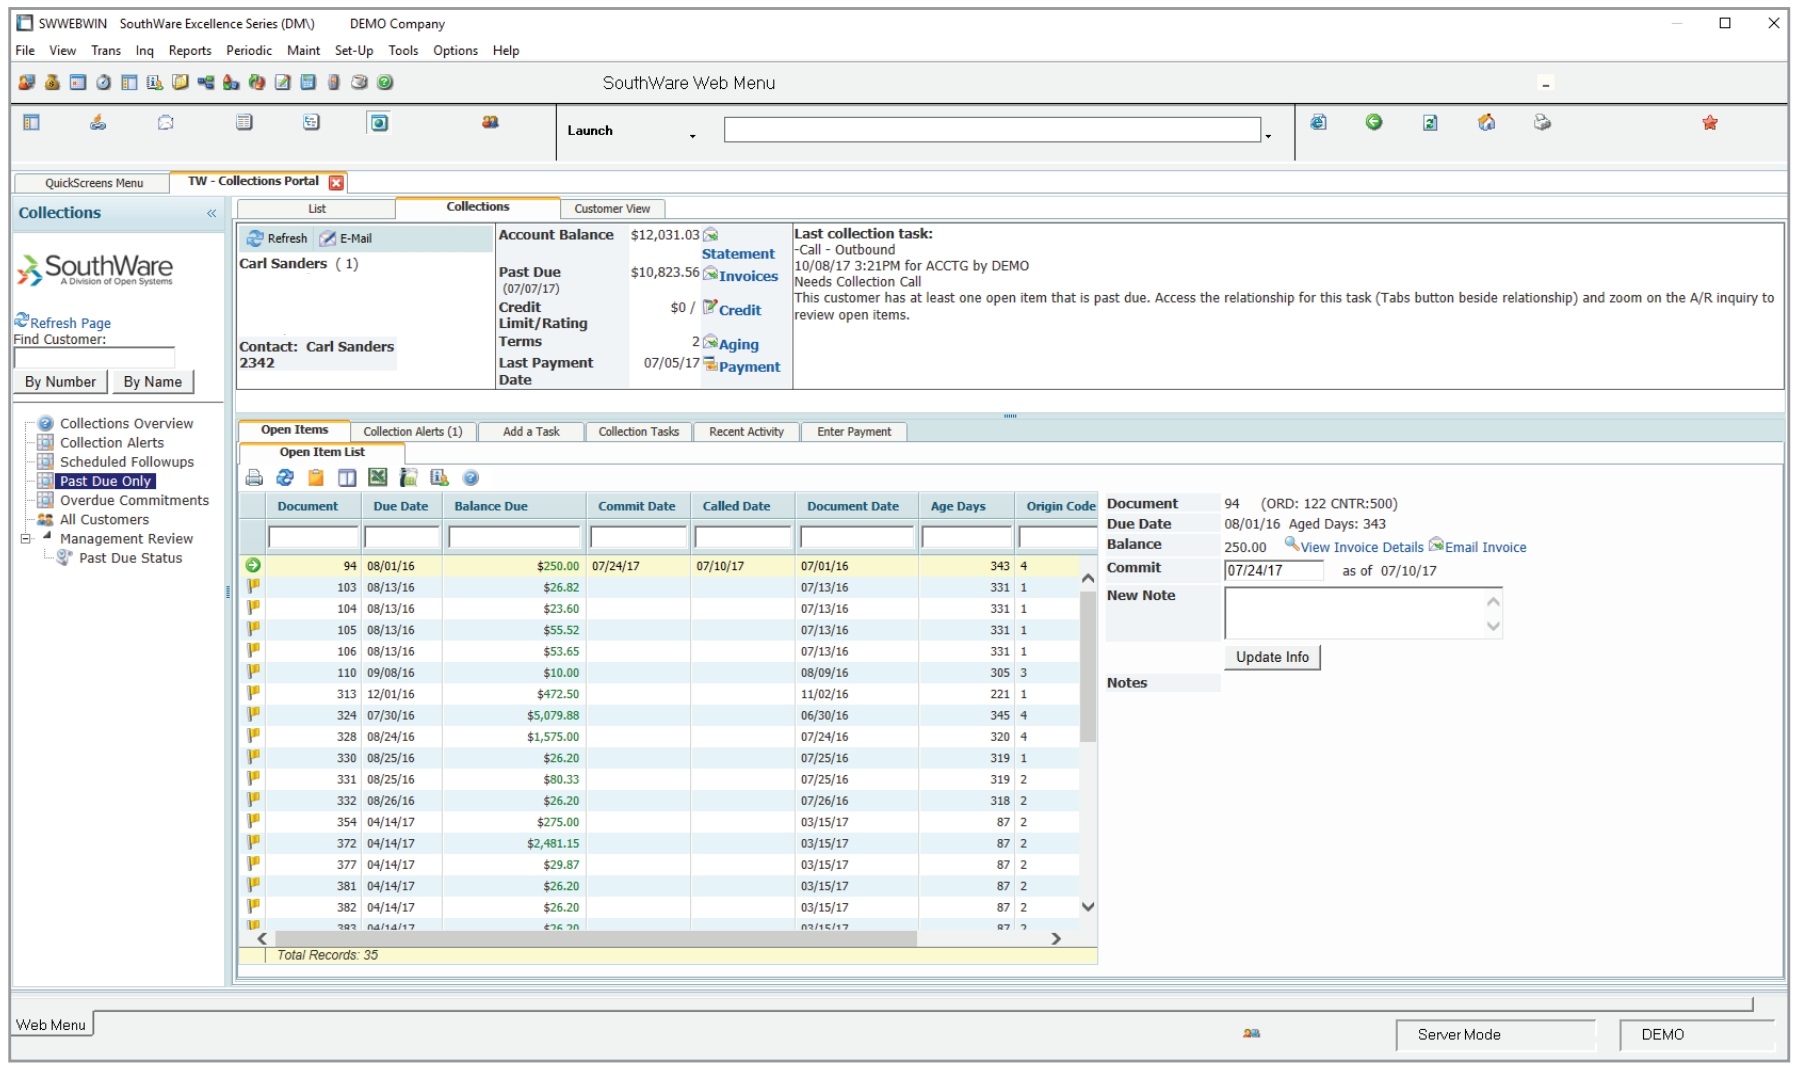1798x1069 pixels.
Task: Open the View Invoice Details link
Action: 1361,547
